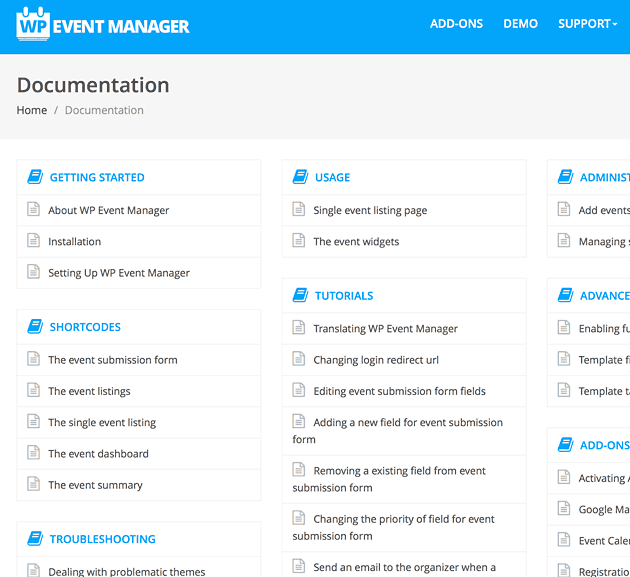Viewport: 630px width, 577px height.
Task: Open the GETTING STARTED section heading
Action: coord(97,177)
